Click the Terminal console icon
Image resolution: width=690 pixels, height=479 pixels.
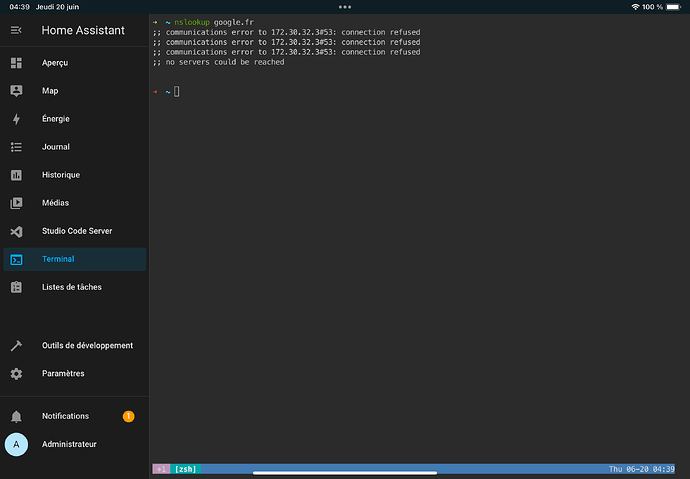click(16, 260)
